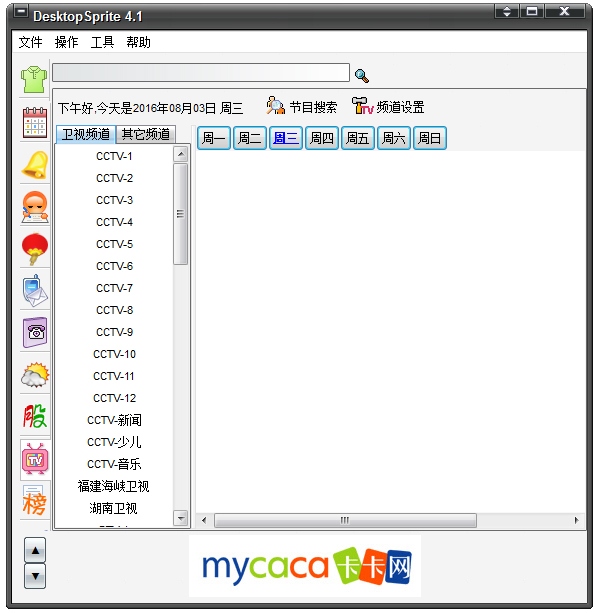Select channel CCTV-11
The height and width of the screenshot is (613, 596).
[114, 376]
